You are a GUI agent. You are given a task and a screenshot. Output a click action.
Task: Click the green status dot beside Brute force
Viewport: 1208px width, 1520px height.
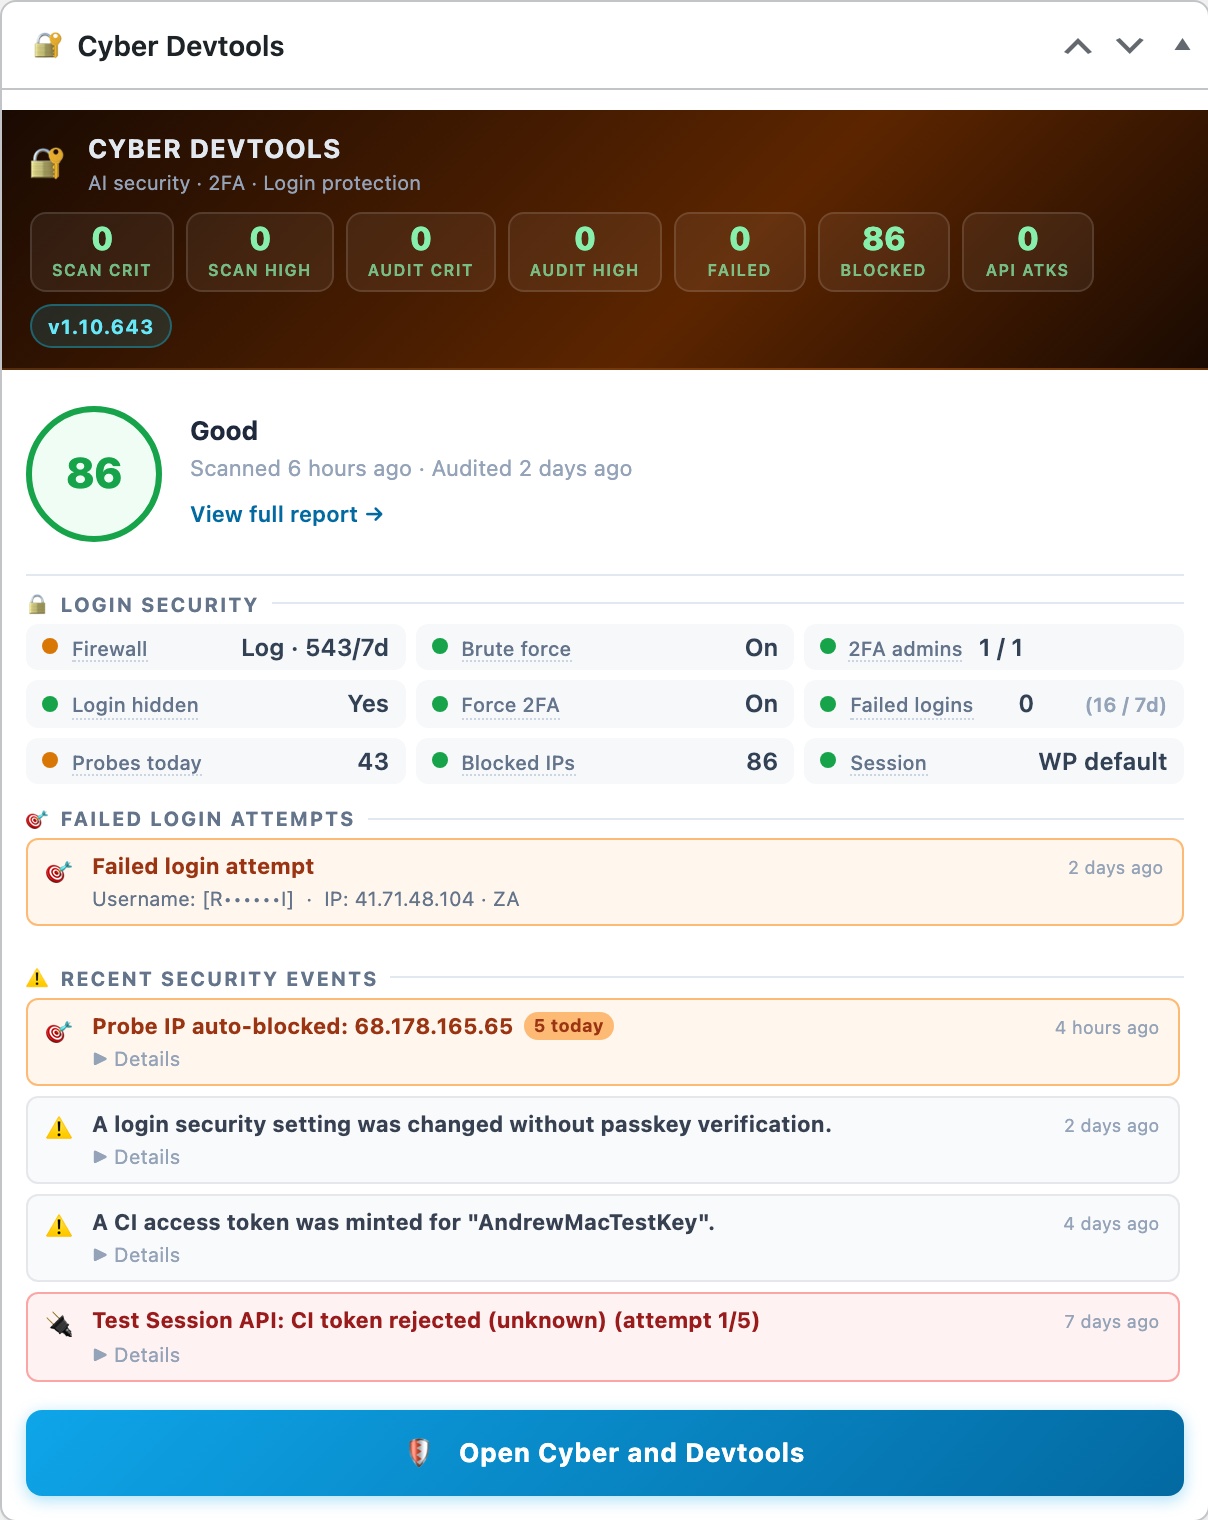[440, 646]
